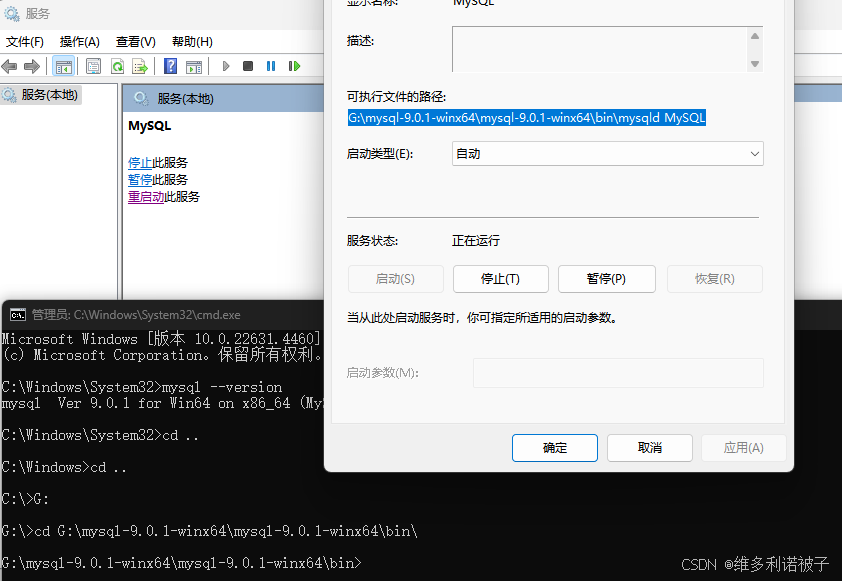
Task: Click the Back arrow in Services toolbar
Action: pyautogui.click(x=9, y=67)
